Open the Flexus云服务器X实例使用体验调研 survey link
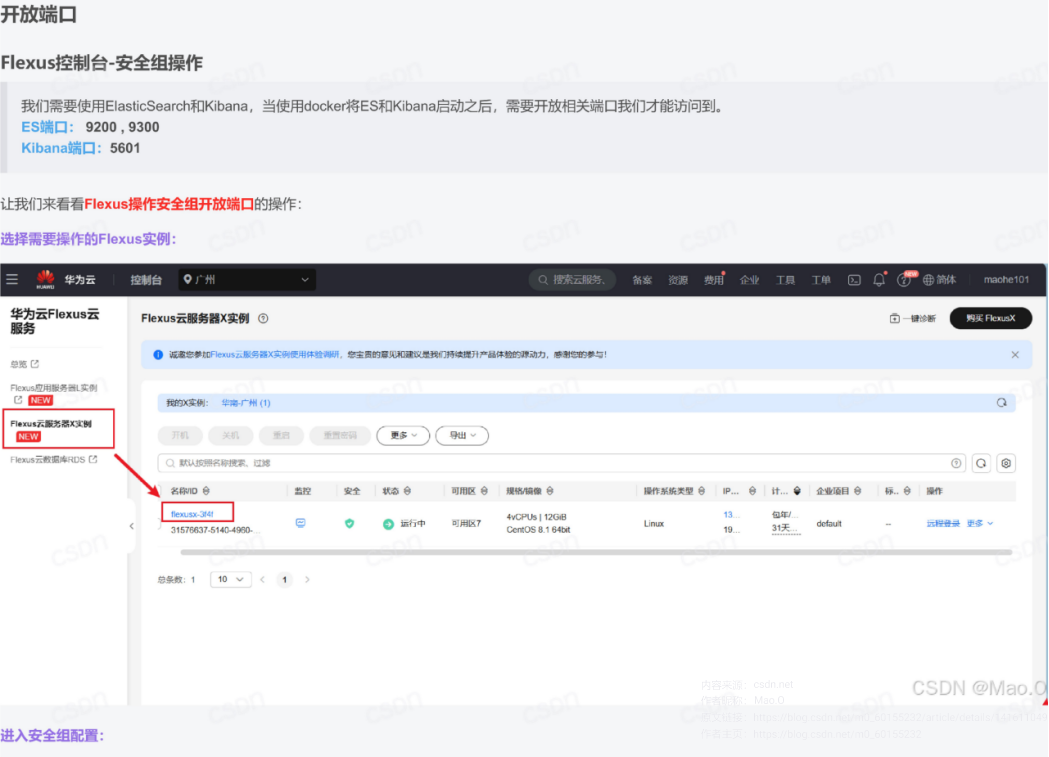Screen dimensions: 1049x757 pyautogui.click(x=275, y=354)
